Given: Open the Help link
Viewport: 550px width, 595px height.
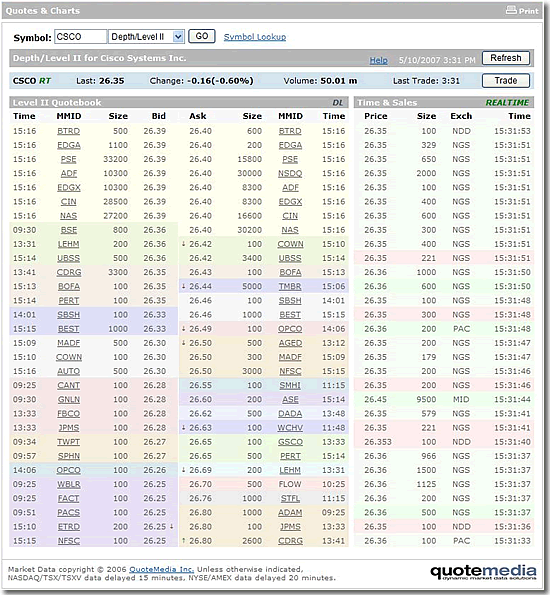Looking at the screenshot, I should click(378, 60).
